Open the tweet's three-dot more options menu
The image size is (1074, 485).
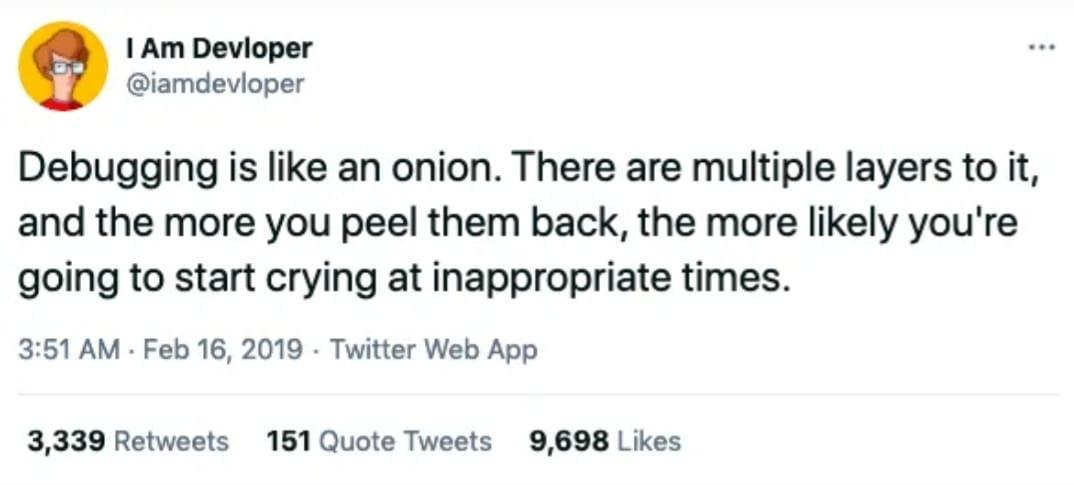click(1039, 47)
